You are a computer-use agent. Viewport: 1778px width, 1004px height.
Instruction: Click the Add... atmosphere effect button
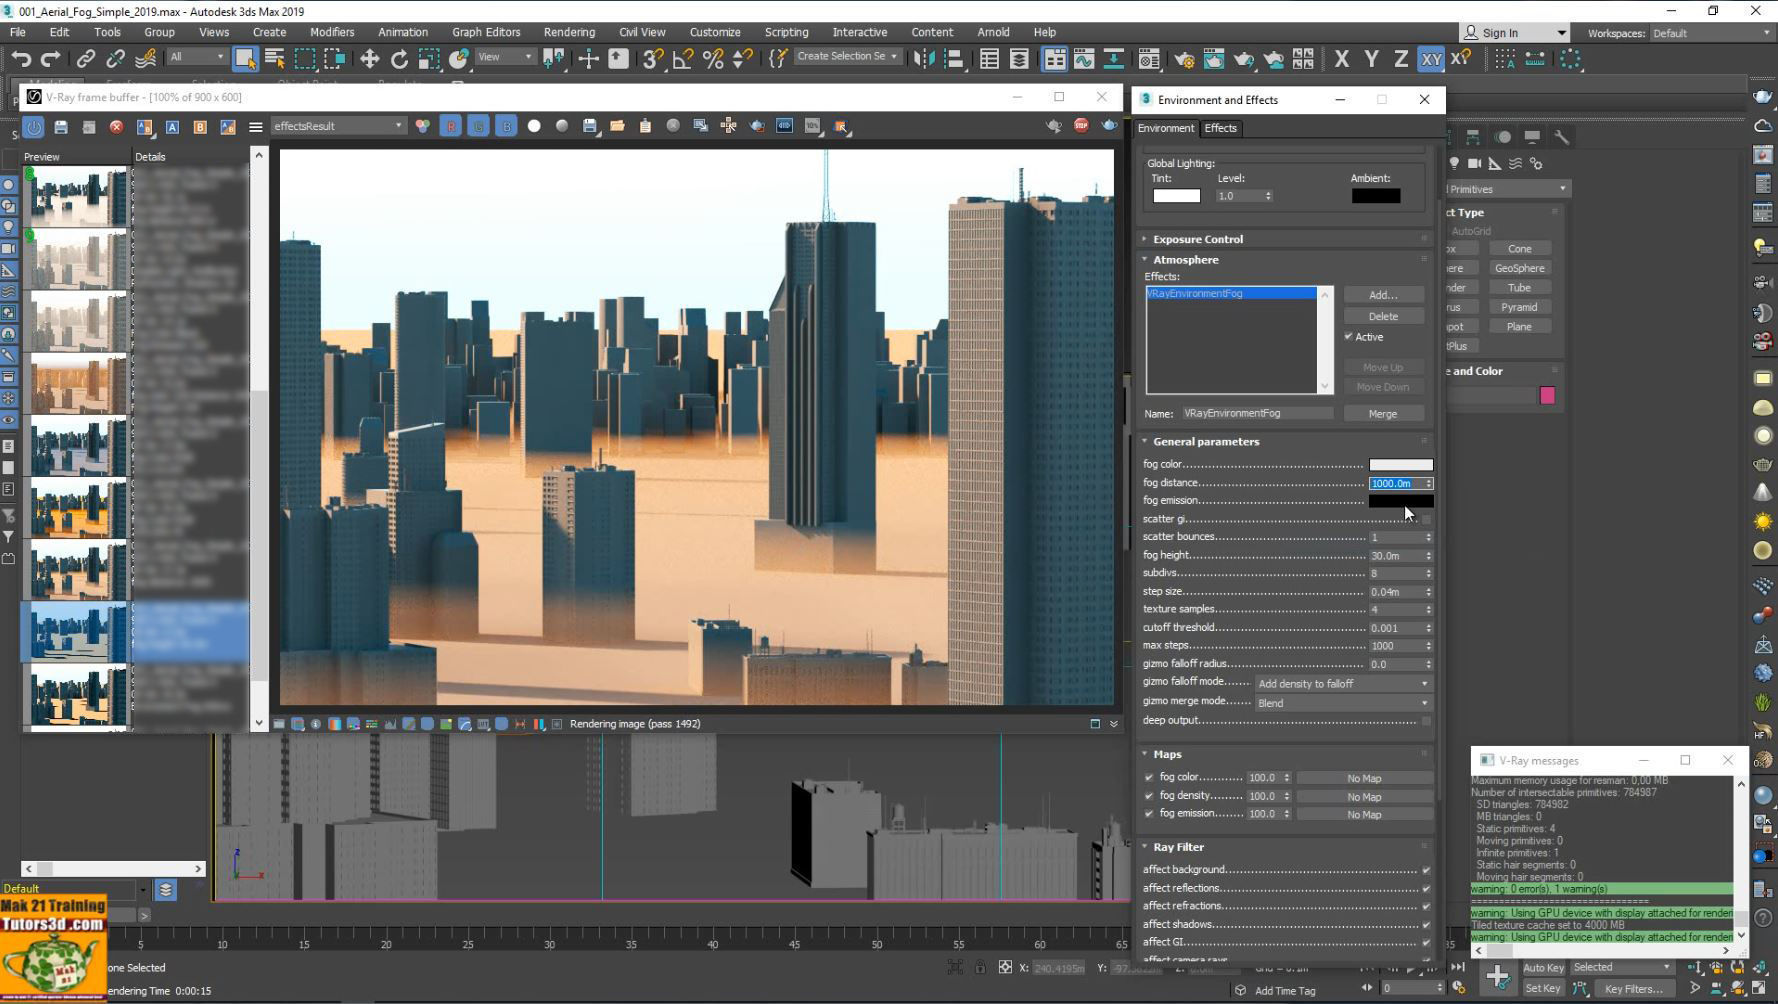pos(1383,295)
